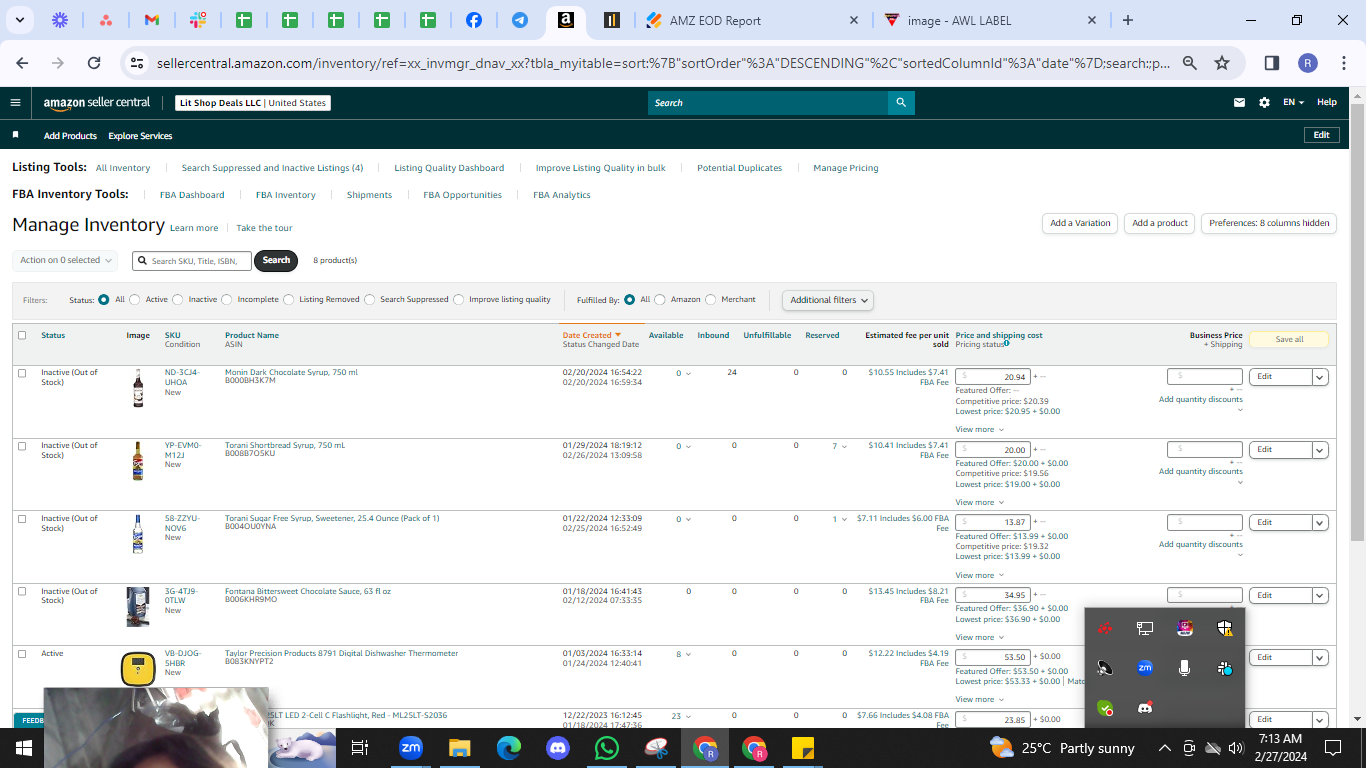
Task: Click the Amazon Seller Central logo
Action: coord(97,102)
